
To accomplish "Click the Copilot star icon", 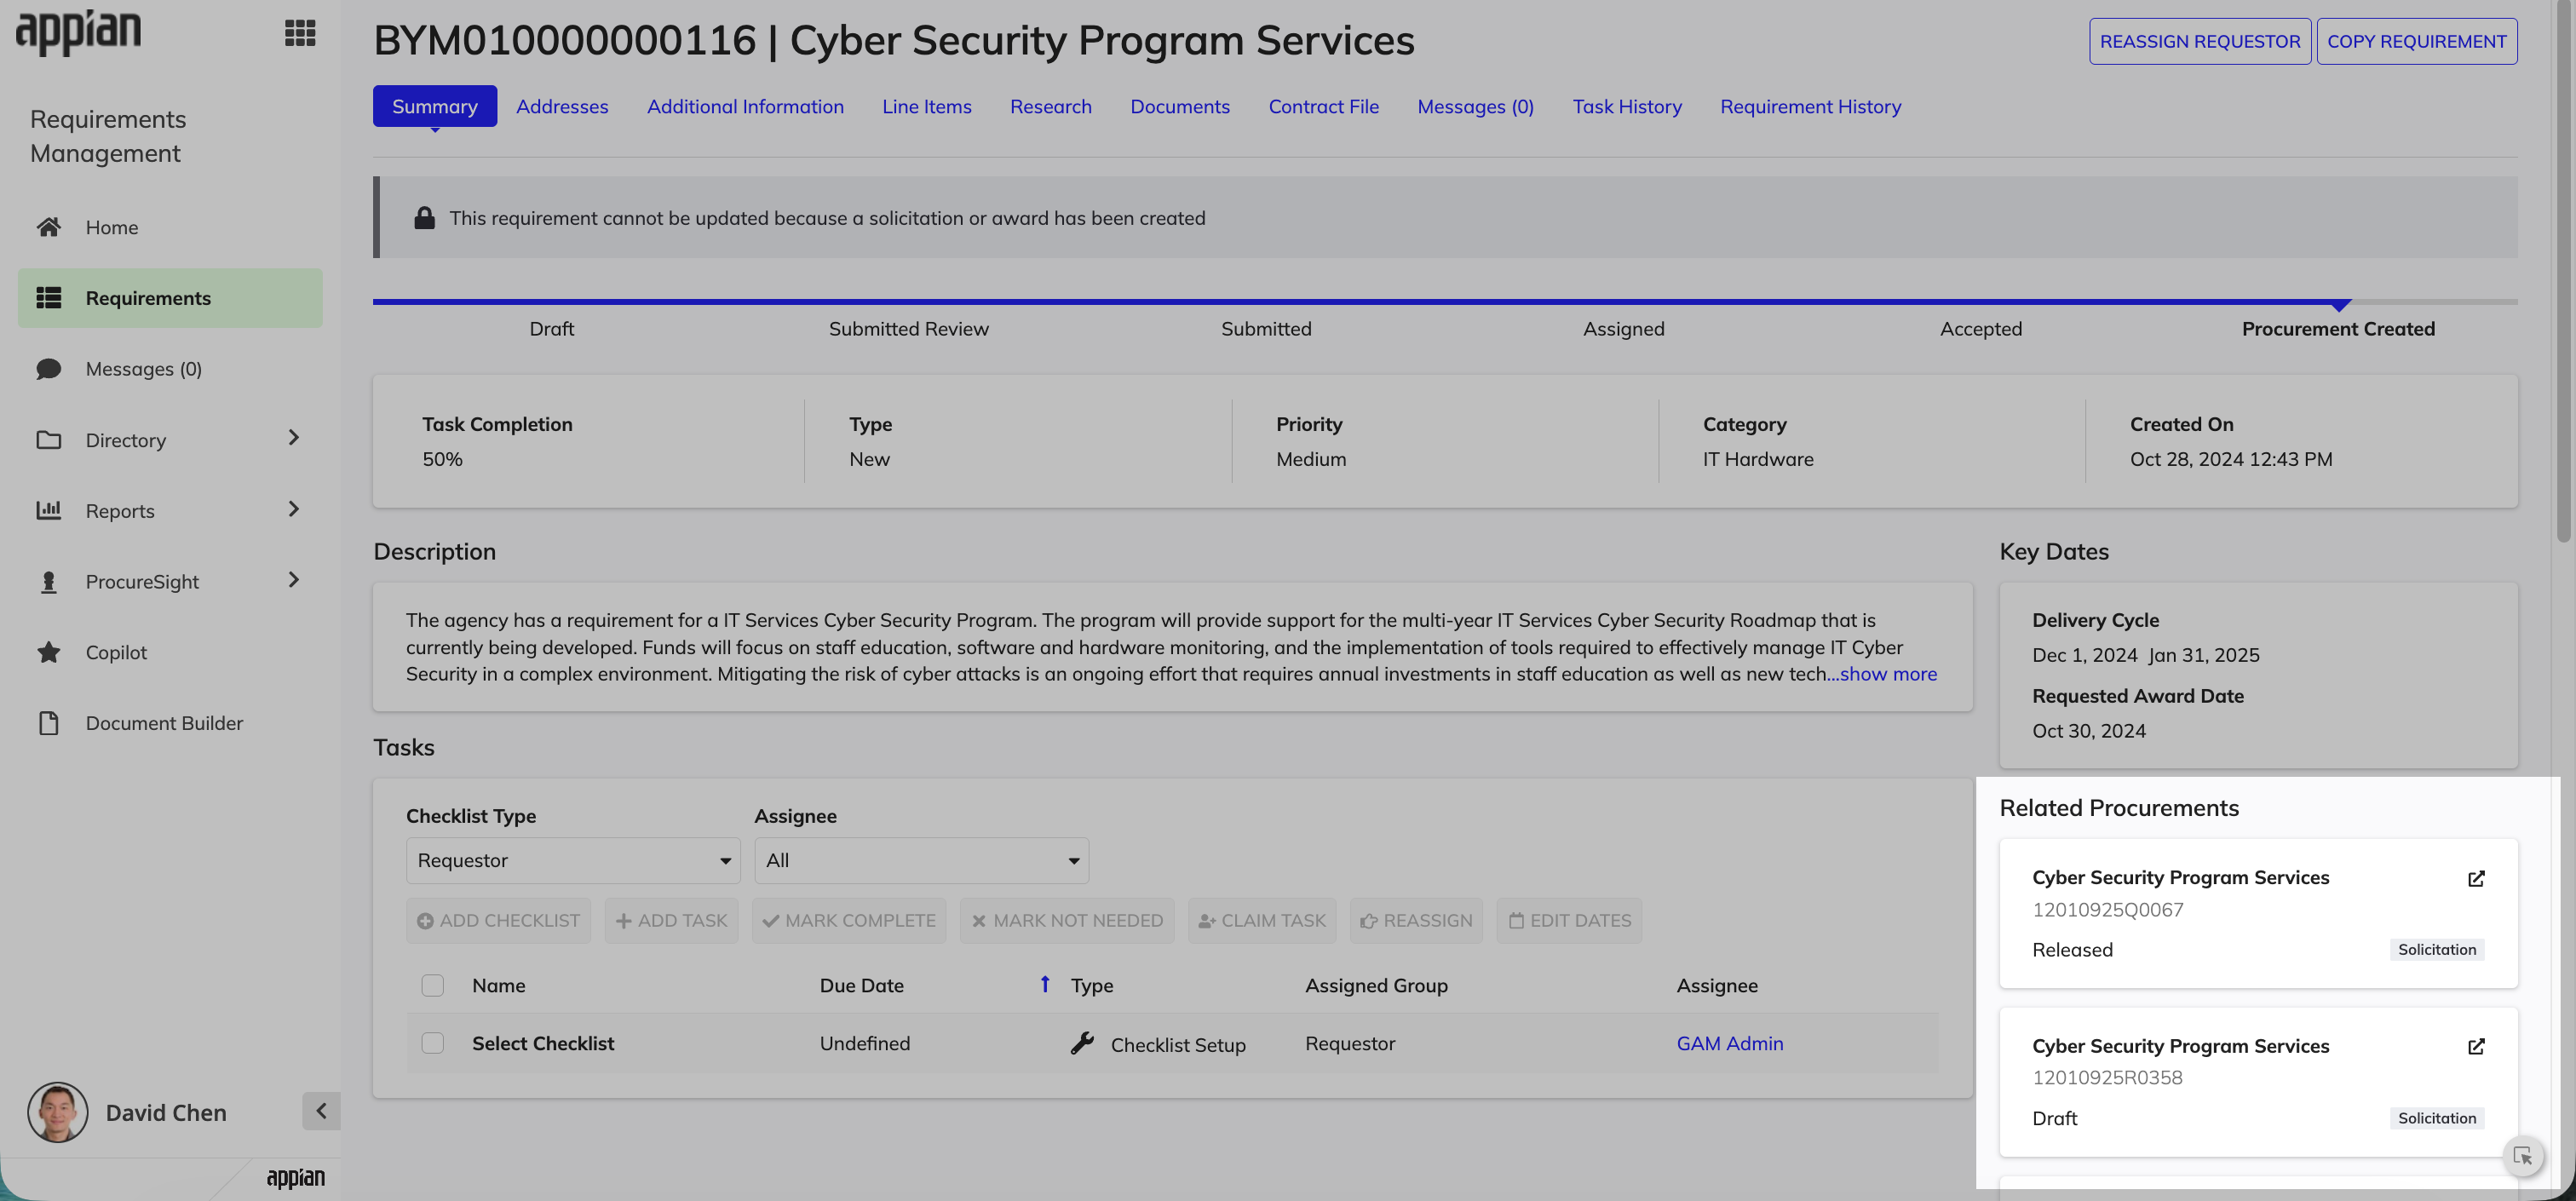I will 49,652.
